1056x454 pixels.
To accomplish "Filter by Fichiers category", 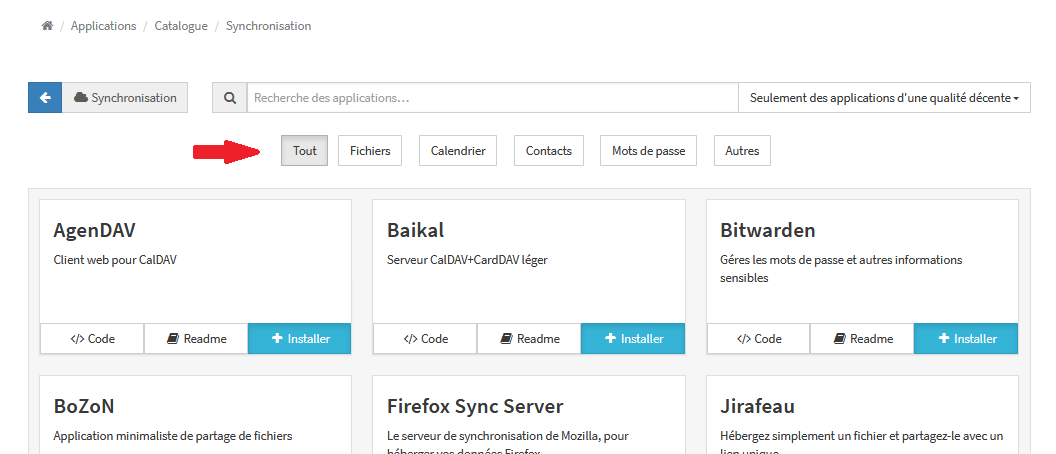I will pyautogui.click(x=370, y=151).
